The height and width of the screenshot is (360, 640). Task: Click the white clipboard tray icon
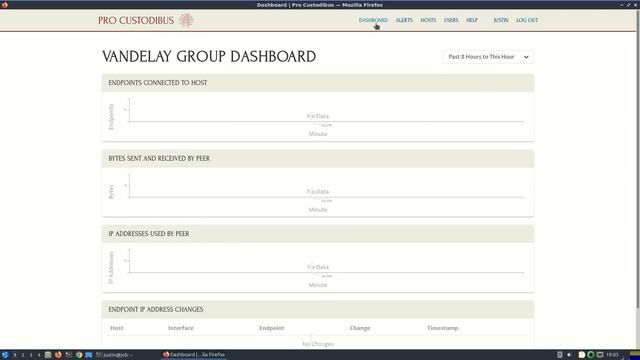582,355
